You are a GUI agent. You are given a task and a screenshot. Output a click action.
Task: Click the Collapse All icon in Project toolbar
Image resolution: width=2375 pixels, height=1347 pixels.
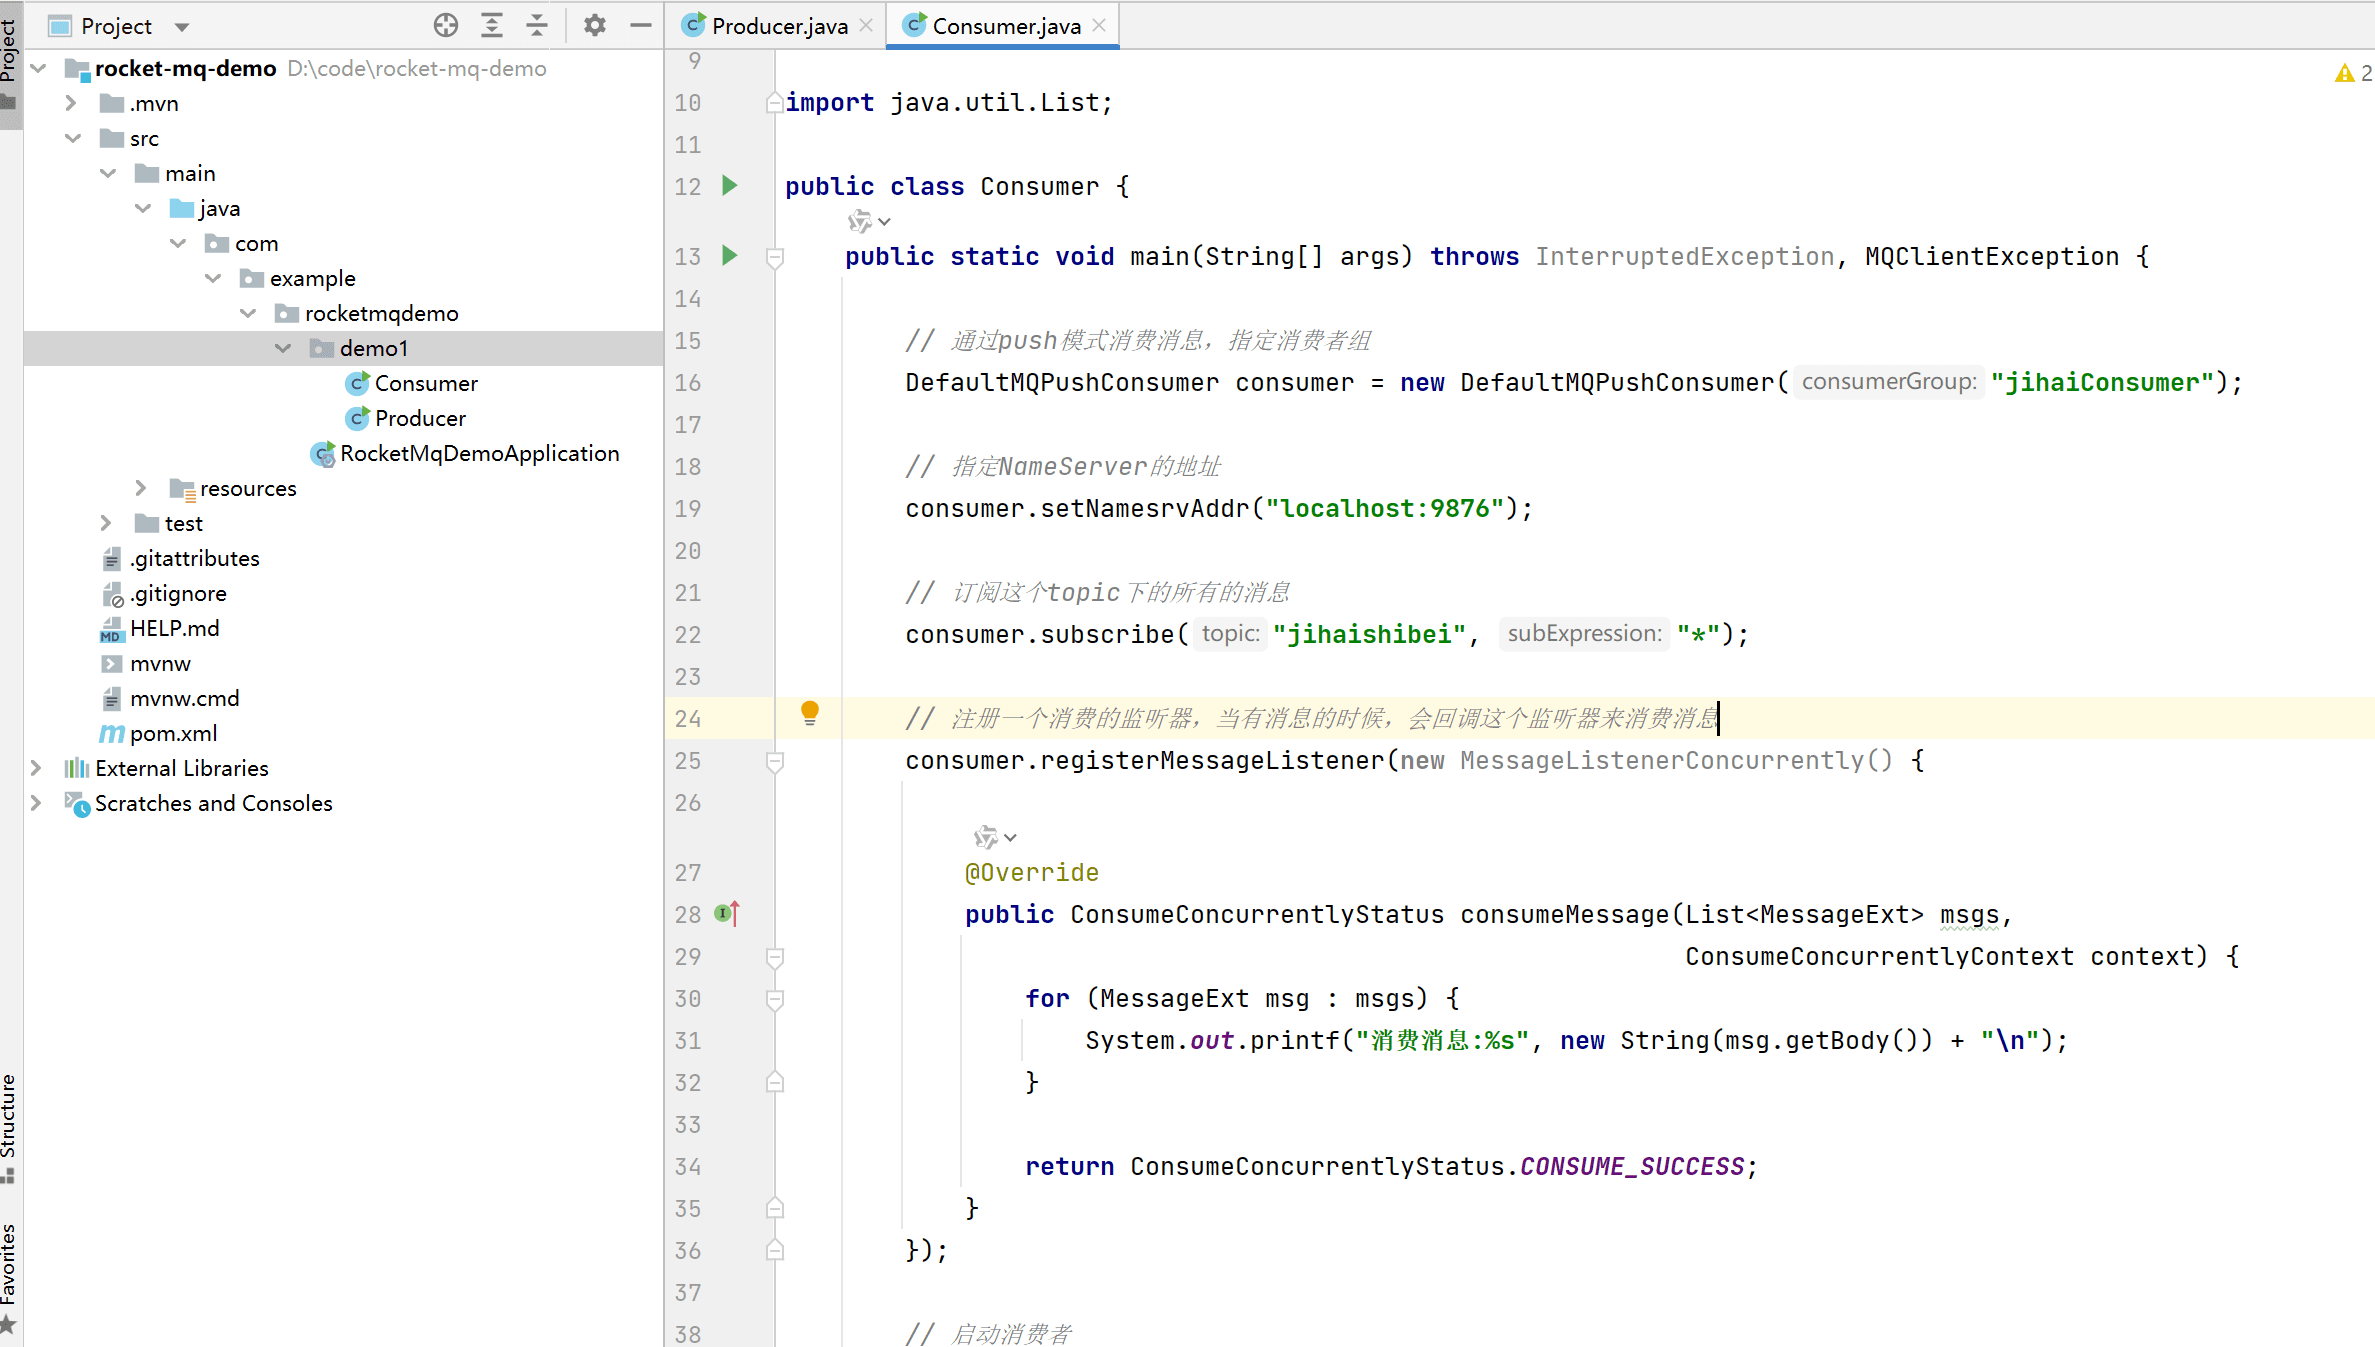click(x=537, y=26)
